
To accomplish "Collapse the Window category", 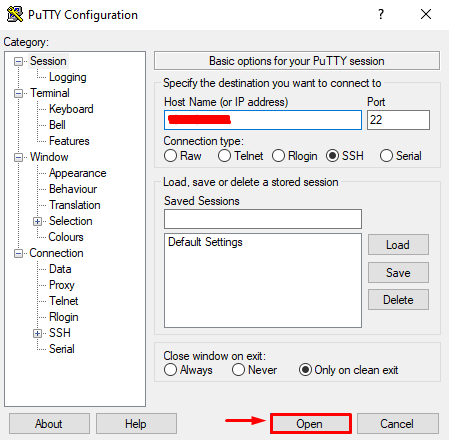I will pos(18,157).
